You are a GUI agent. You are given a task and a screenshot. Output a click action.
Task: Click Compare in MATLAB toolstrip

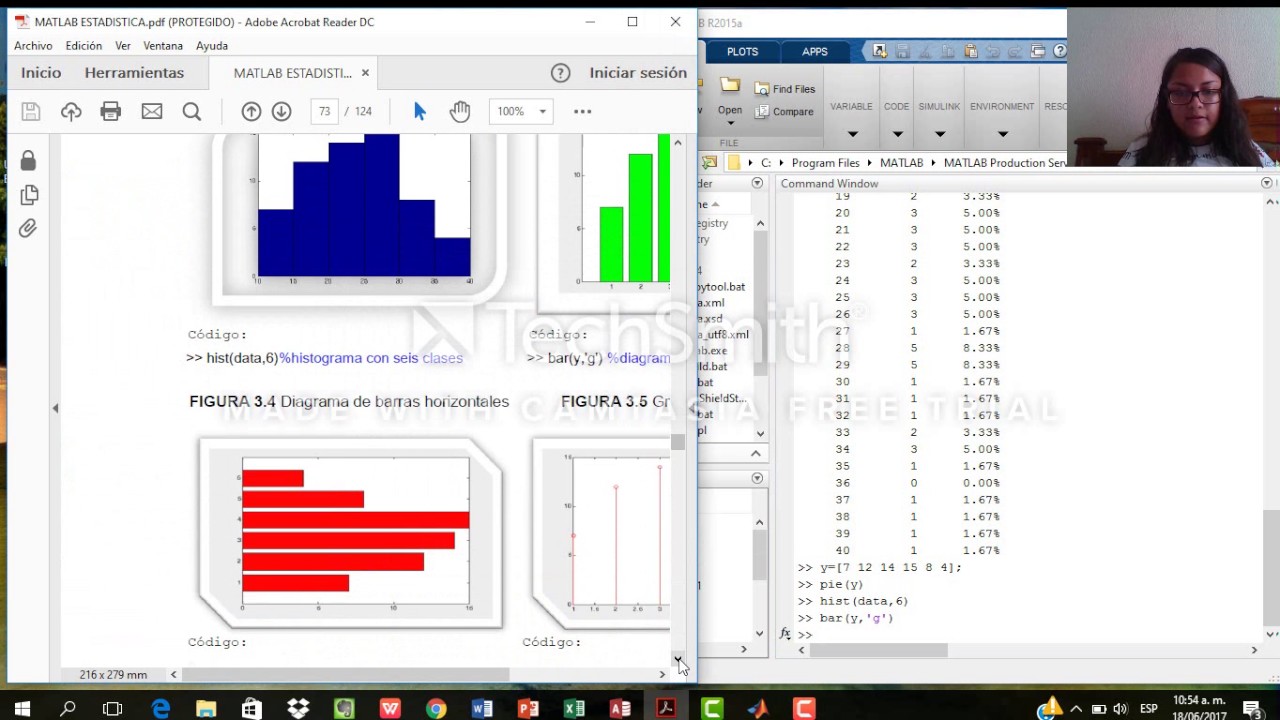[x=783, y=112]
